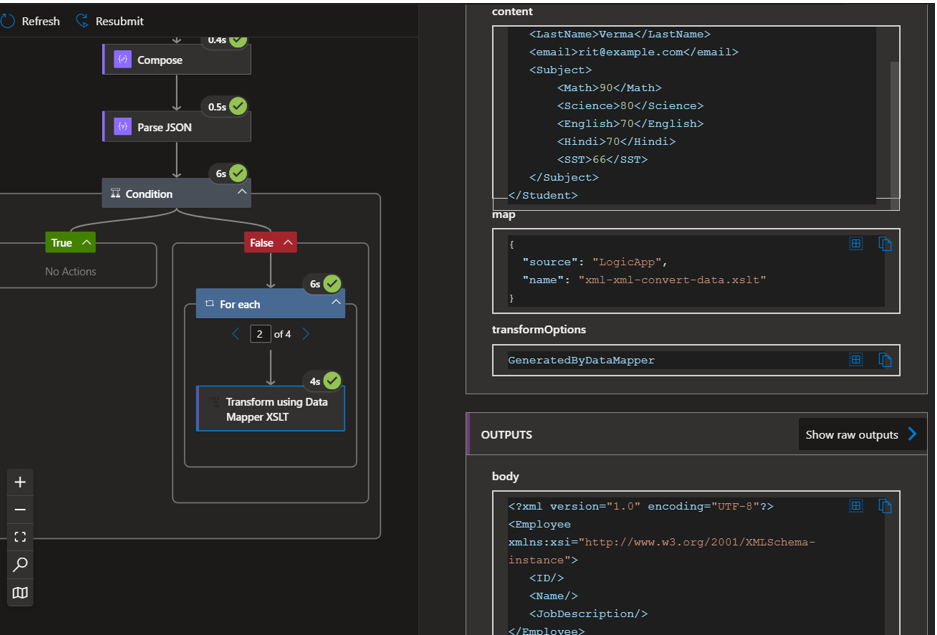Open the Condition node
Screen dimensions: 937x635
tap(176, 193)
